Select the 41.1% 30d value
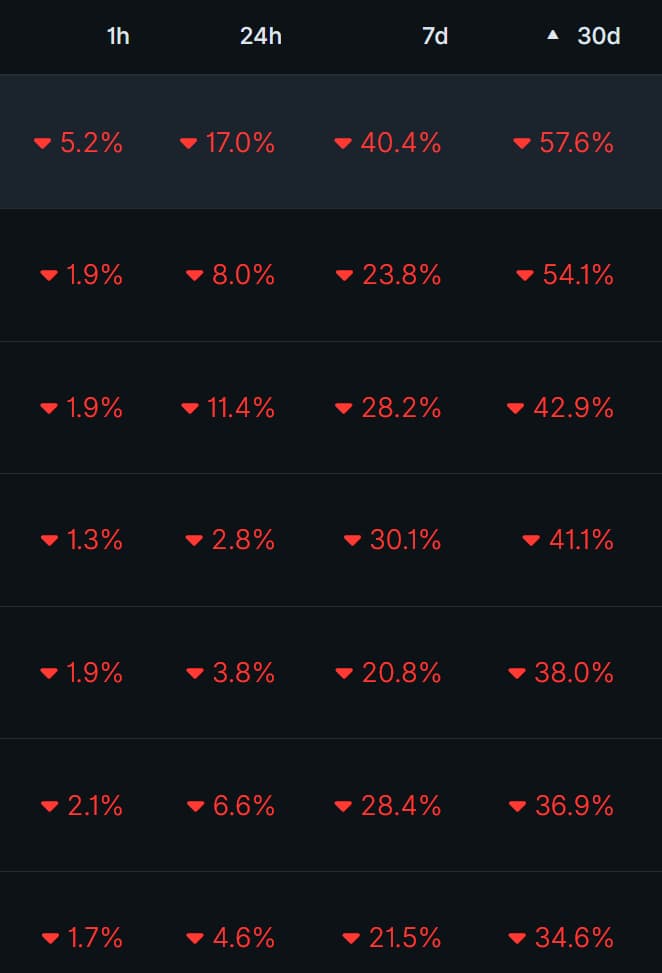The height and width of the screenshot is (973, 662). click(581, 540)
